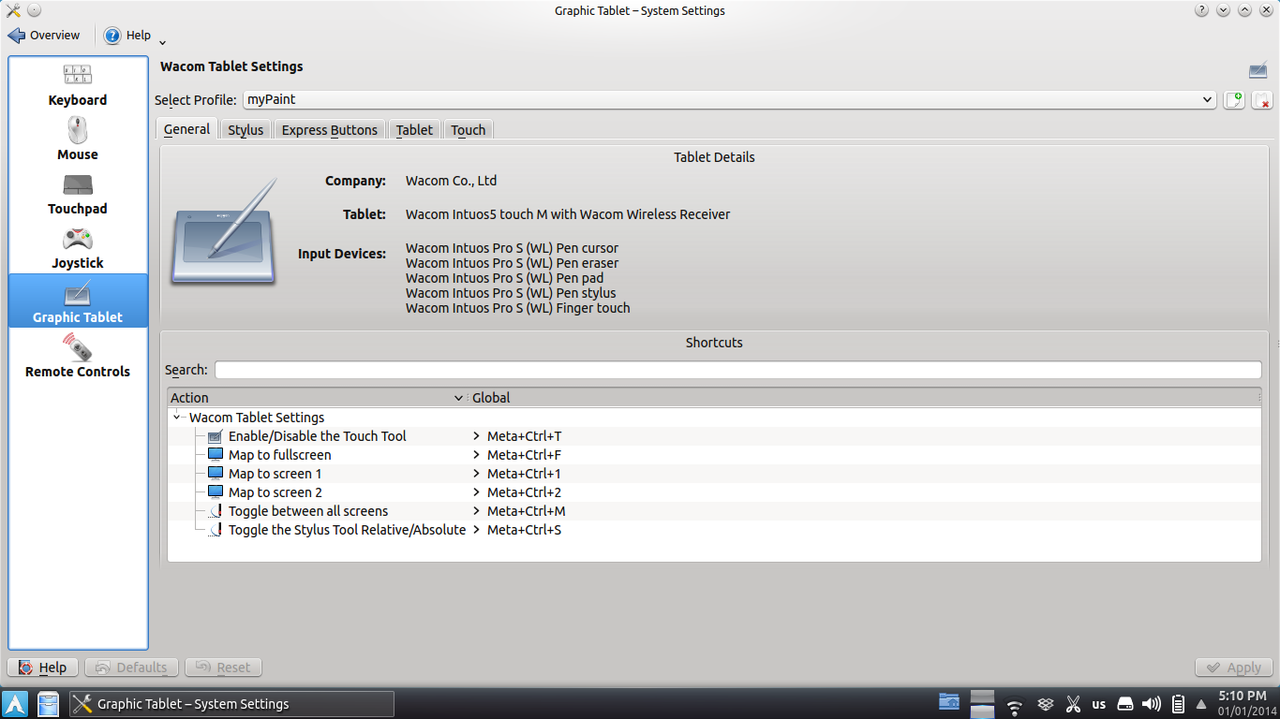
Task: Restore settings with the Defaults button
Action: coord(132,667)
